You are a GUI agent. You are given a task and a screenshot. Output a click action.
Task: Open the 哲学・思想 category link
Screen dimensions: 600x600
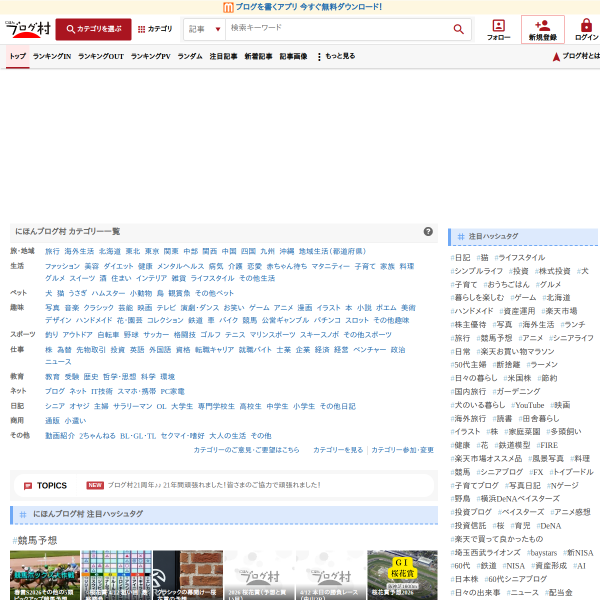pos(119,377)
